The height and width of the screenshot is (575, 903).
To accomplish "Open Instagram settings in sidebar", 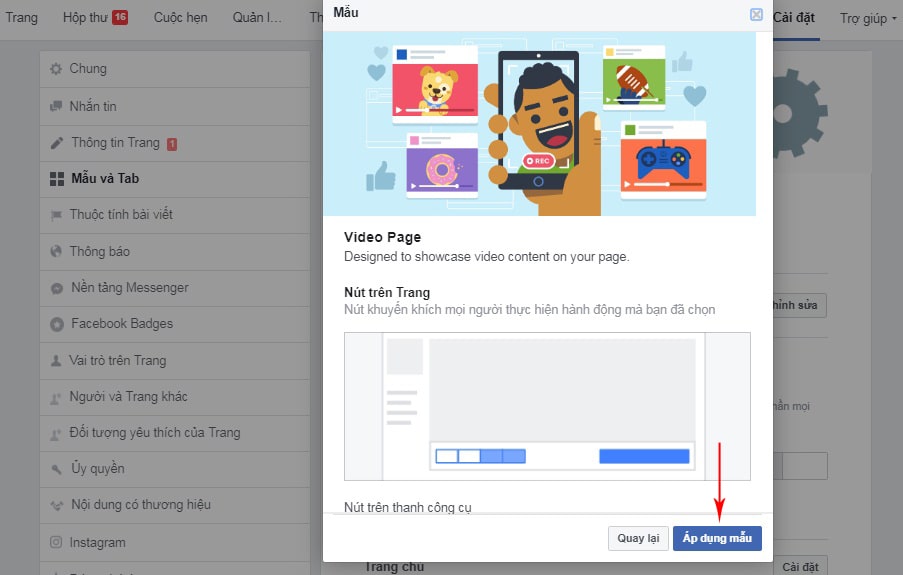I will tap(175, 543).
